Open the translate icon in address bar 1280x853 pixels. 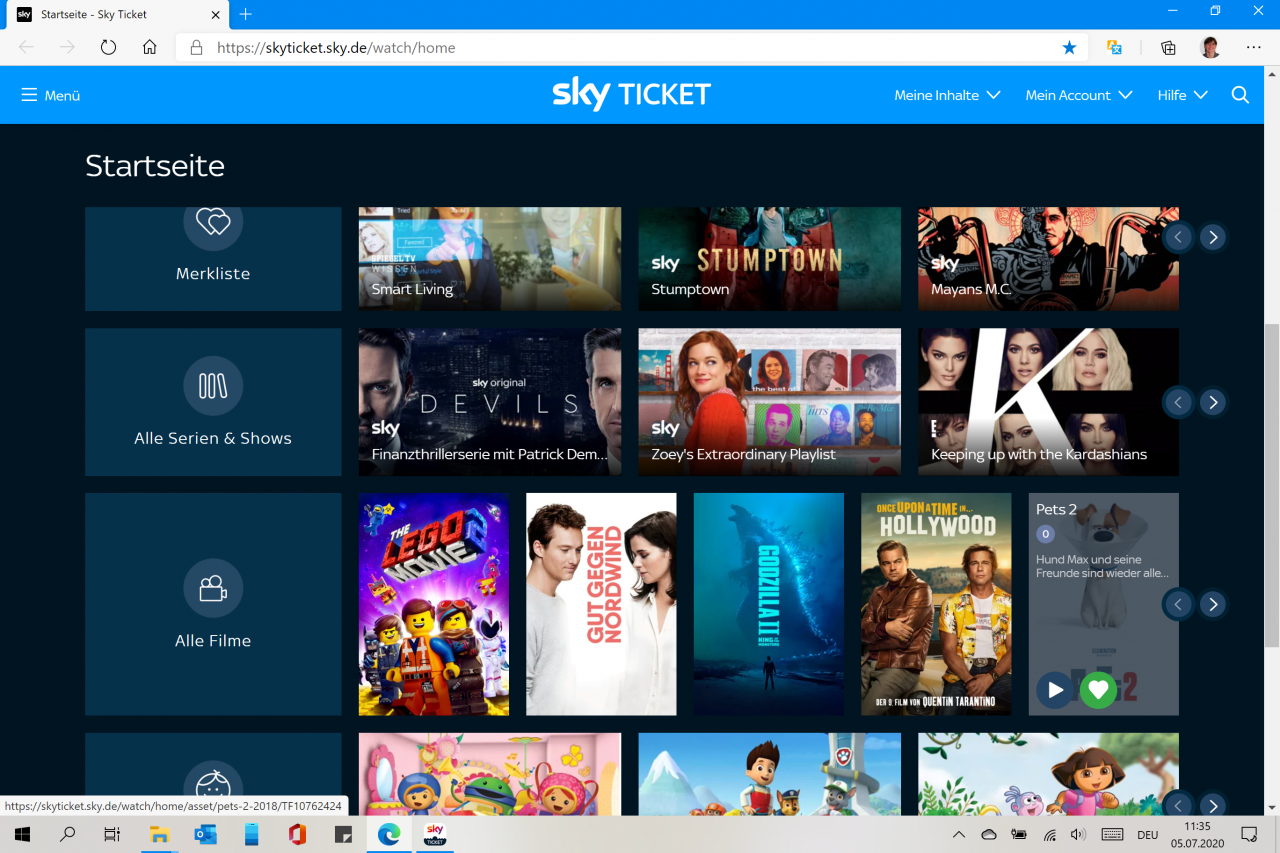(1114, 47)
